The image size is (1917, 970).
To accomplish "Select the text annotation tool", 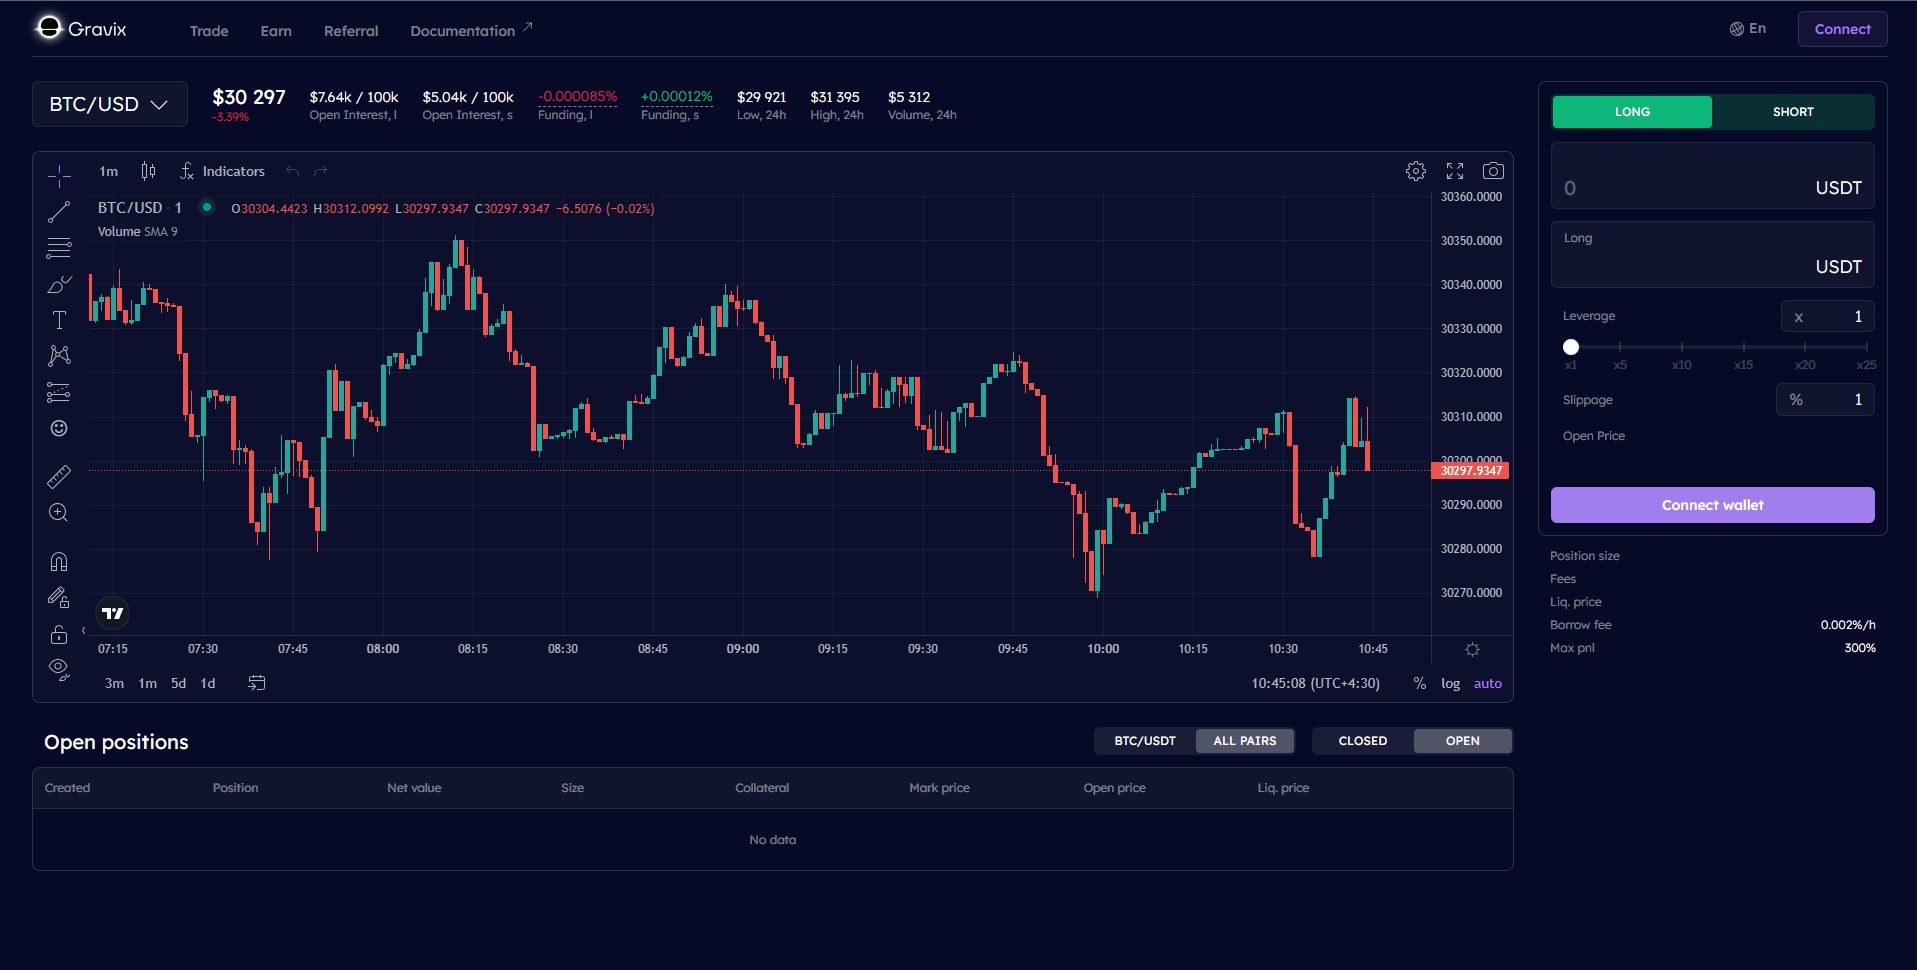I will click(59, 320).
